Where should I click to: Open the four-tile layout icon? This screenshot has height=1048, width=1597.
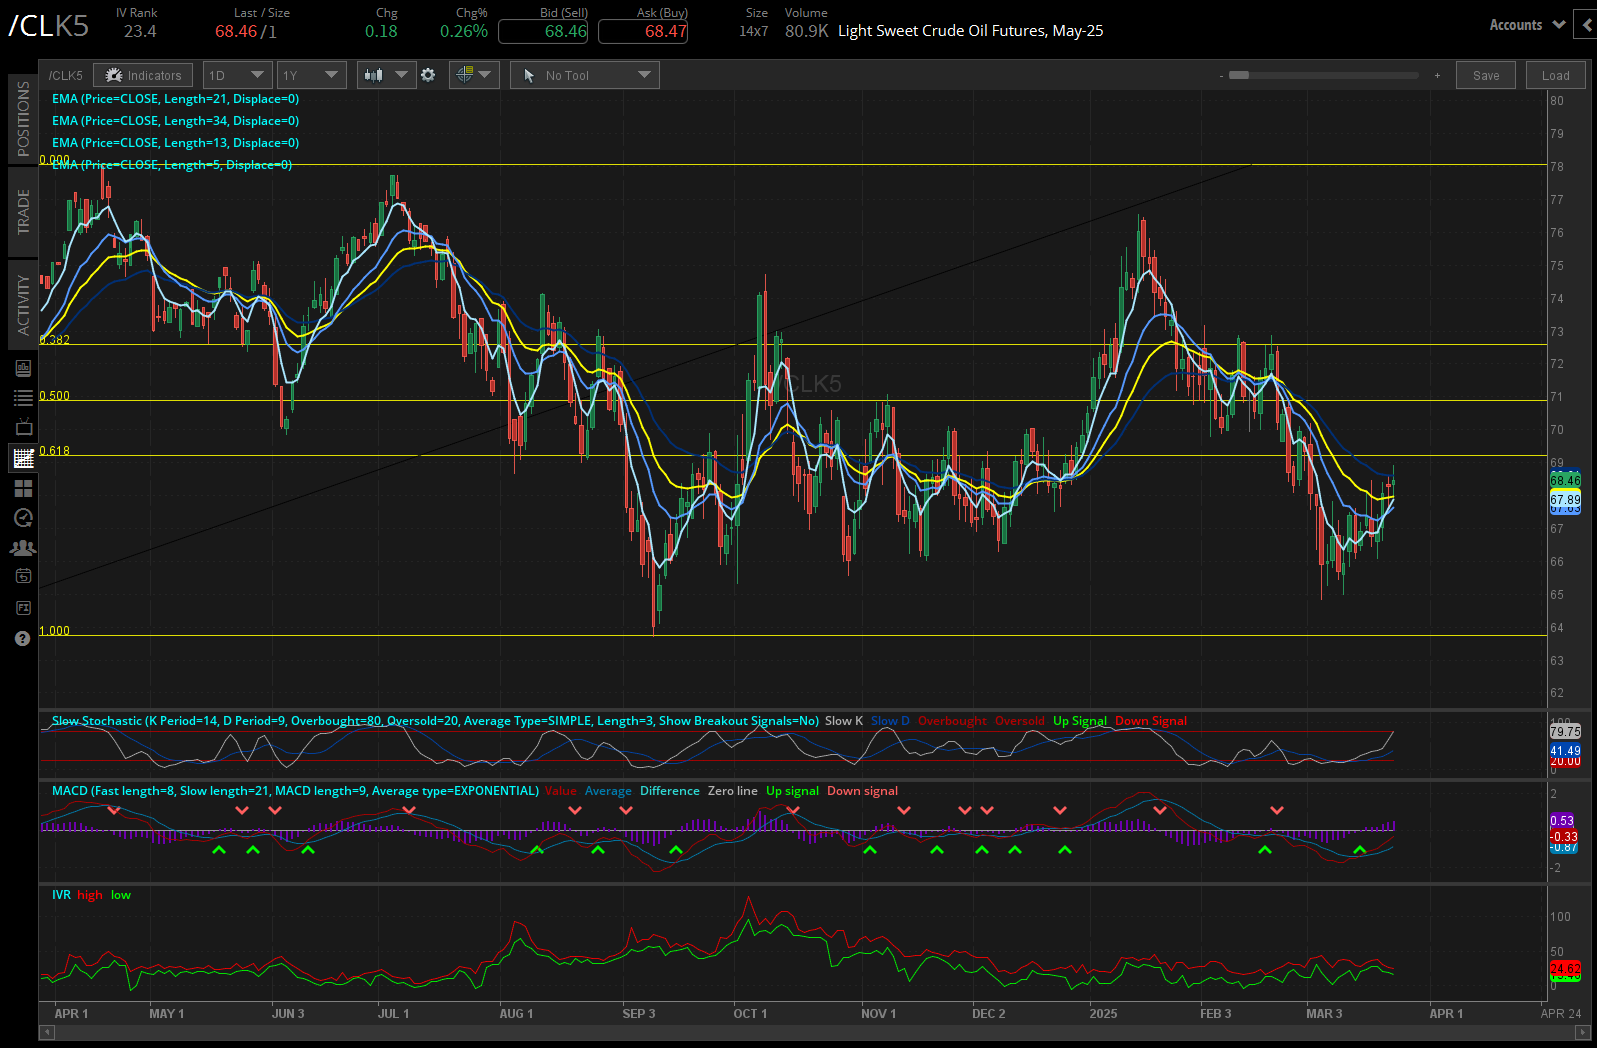click(x=23, y=488)
